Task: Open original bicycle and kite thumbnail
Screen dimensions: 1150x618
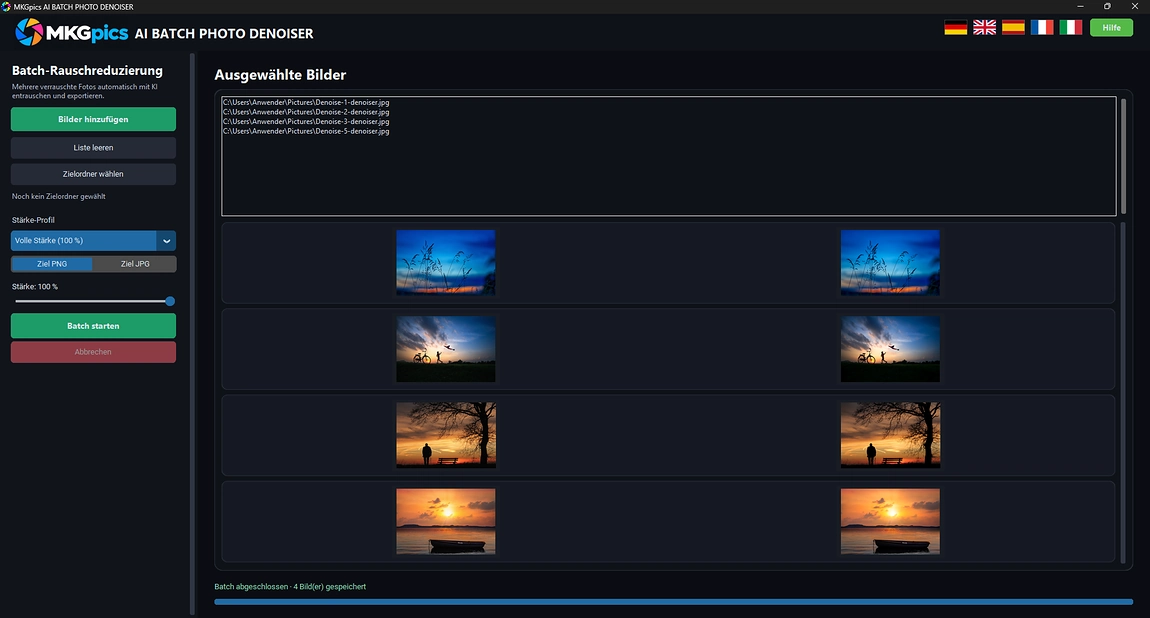Action: (446, 349)
